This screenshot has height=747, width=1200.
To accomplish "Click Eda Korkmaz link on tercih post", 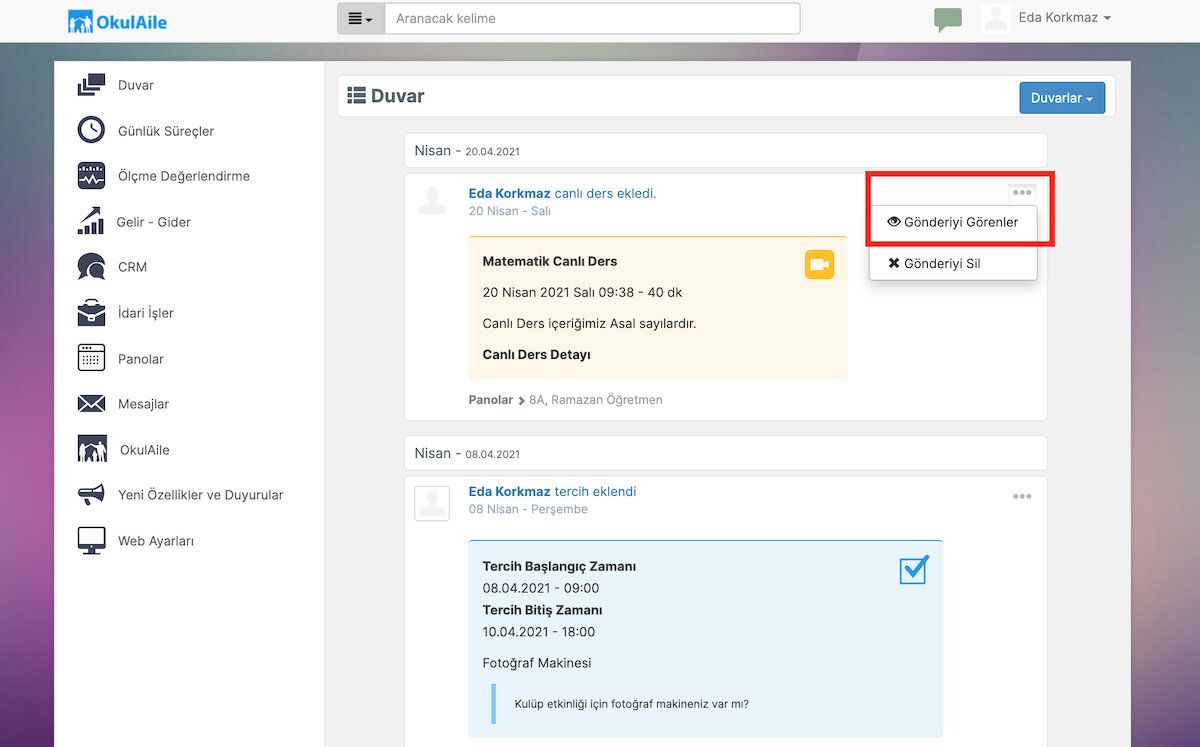I will 510,491.
